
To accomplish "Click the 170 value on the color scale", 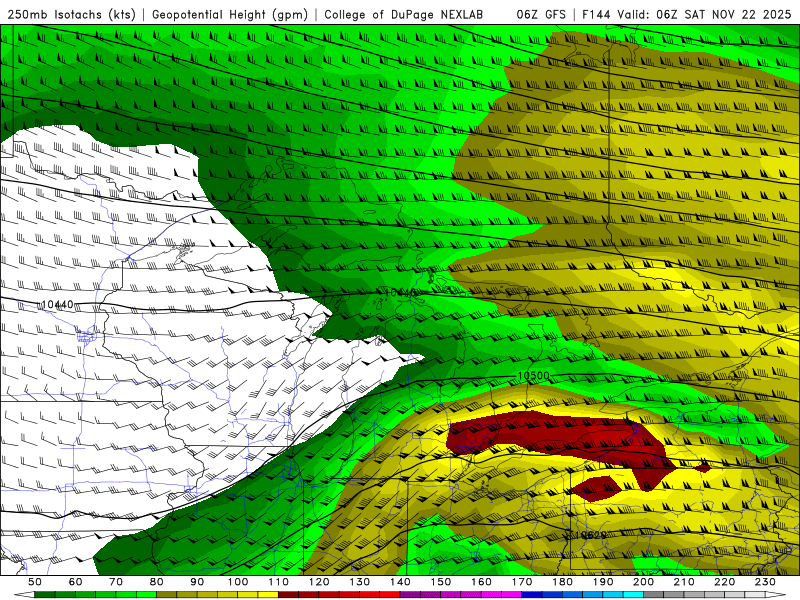I will tap(522, 582).
